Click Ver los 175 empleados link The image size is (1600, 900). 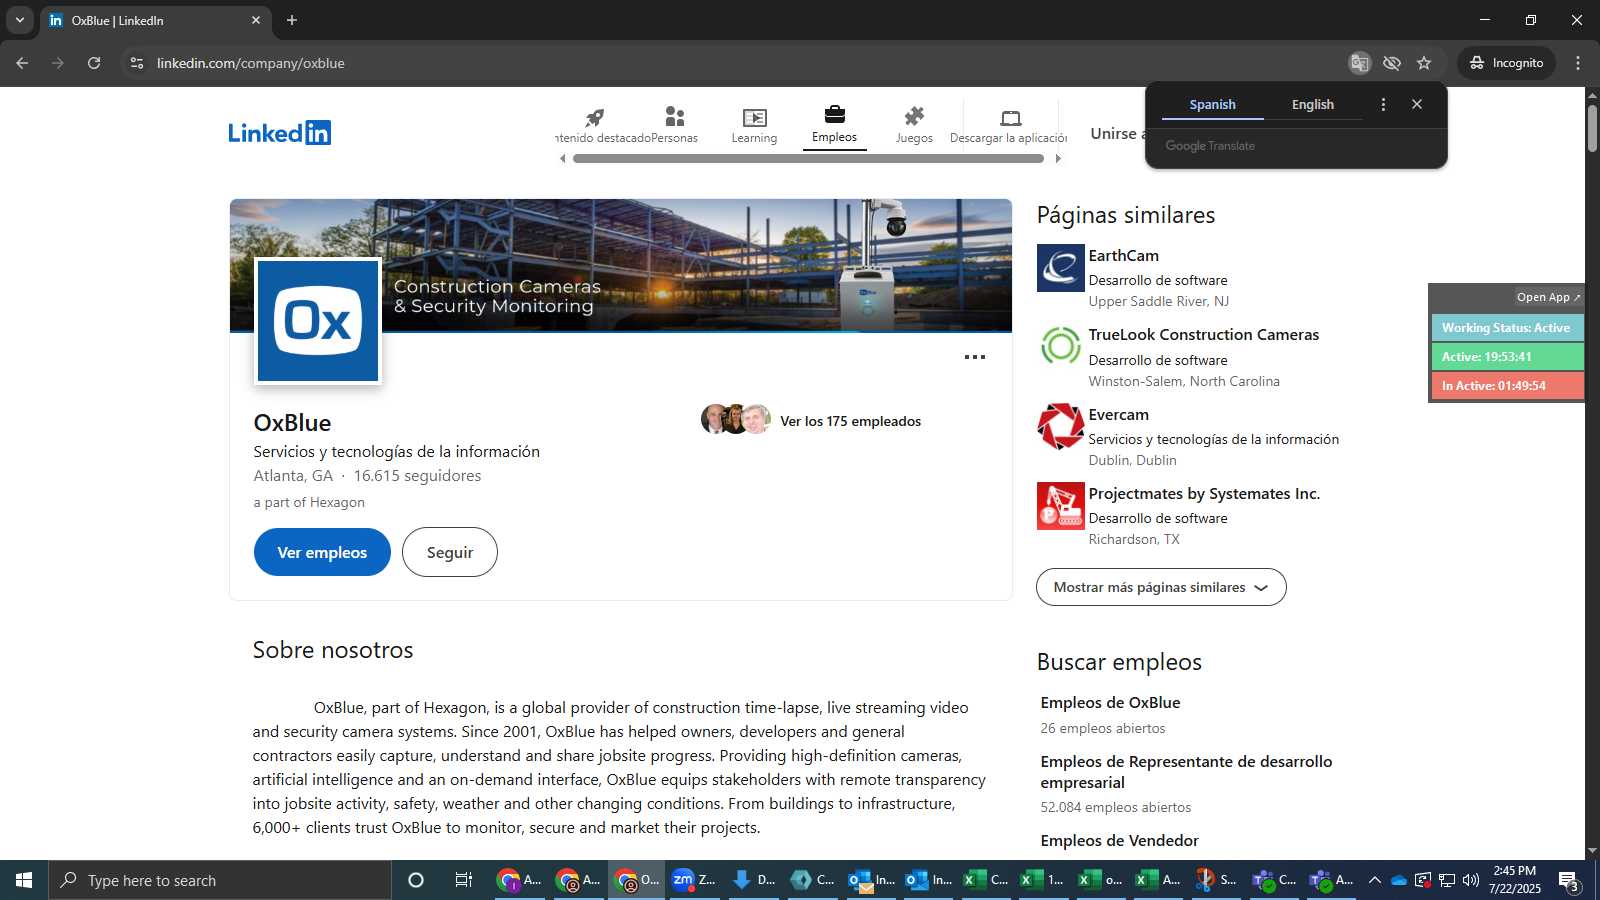pyautogui.click(x=850, y=421)
